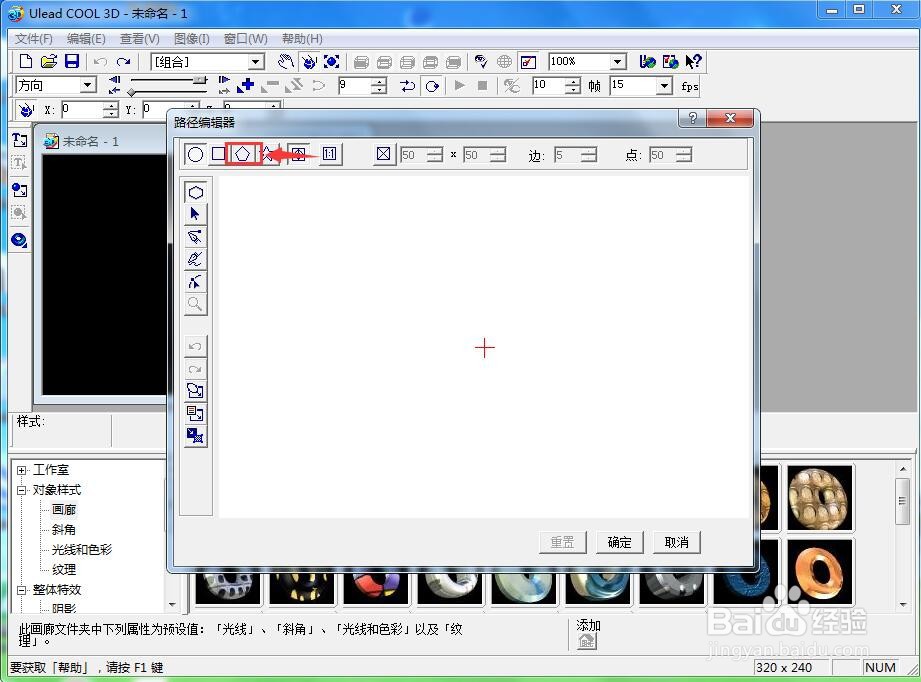
Task: Click the context help arrow-question icon
Action: (x=694, y=62)
